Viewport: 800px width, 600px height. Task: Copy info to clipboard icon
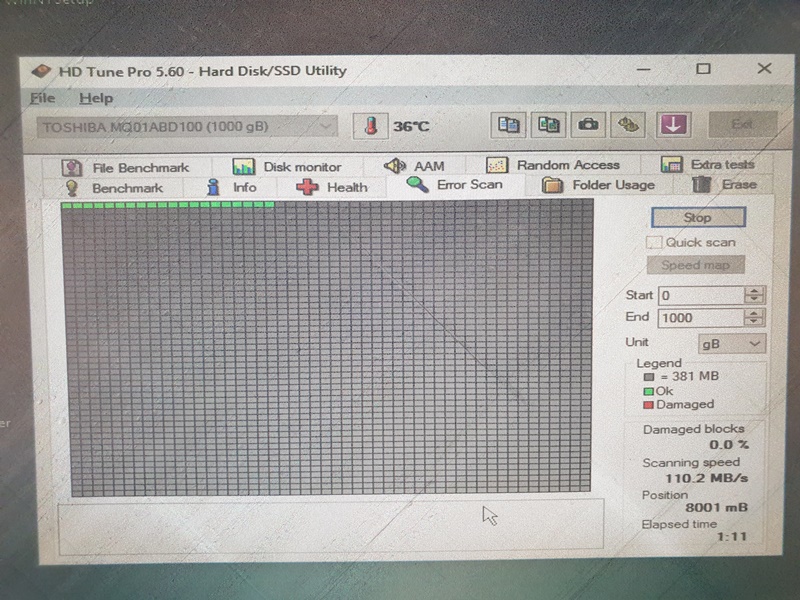508,124
